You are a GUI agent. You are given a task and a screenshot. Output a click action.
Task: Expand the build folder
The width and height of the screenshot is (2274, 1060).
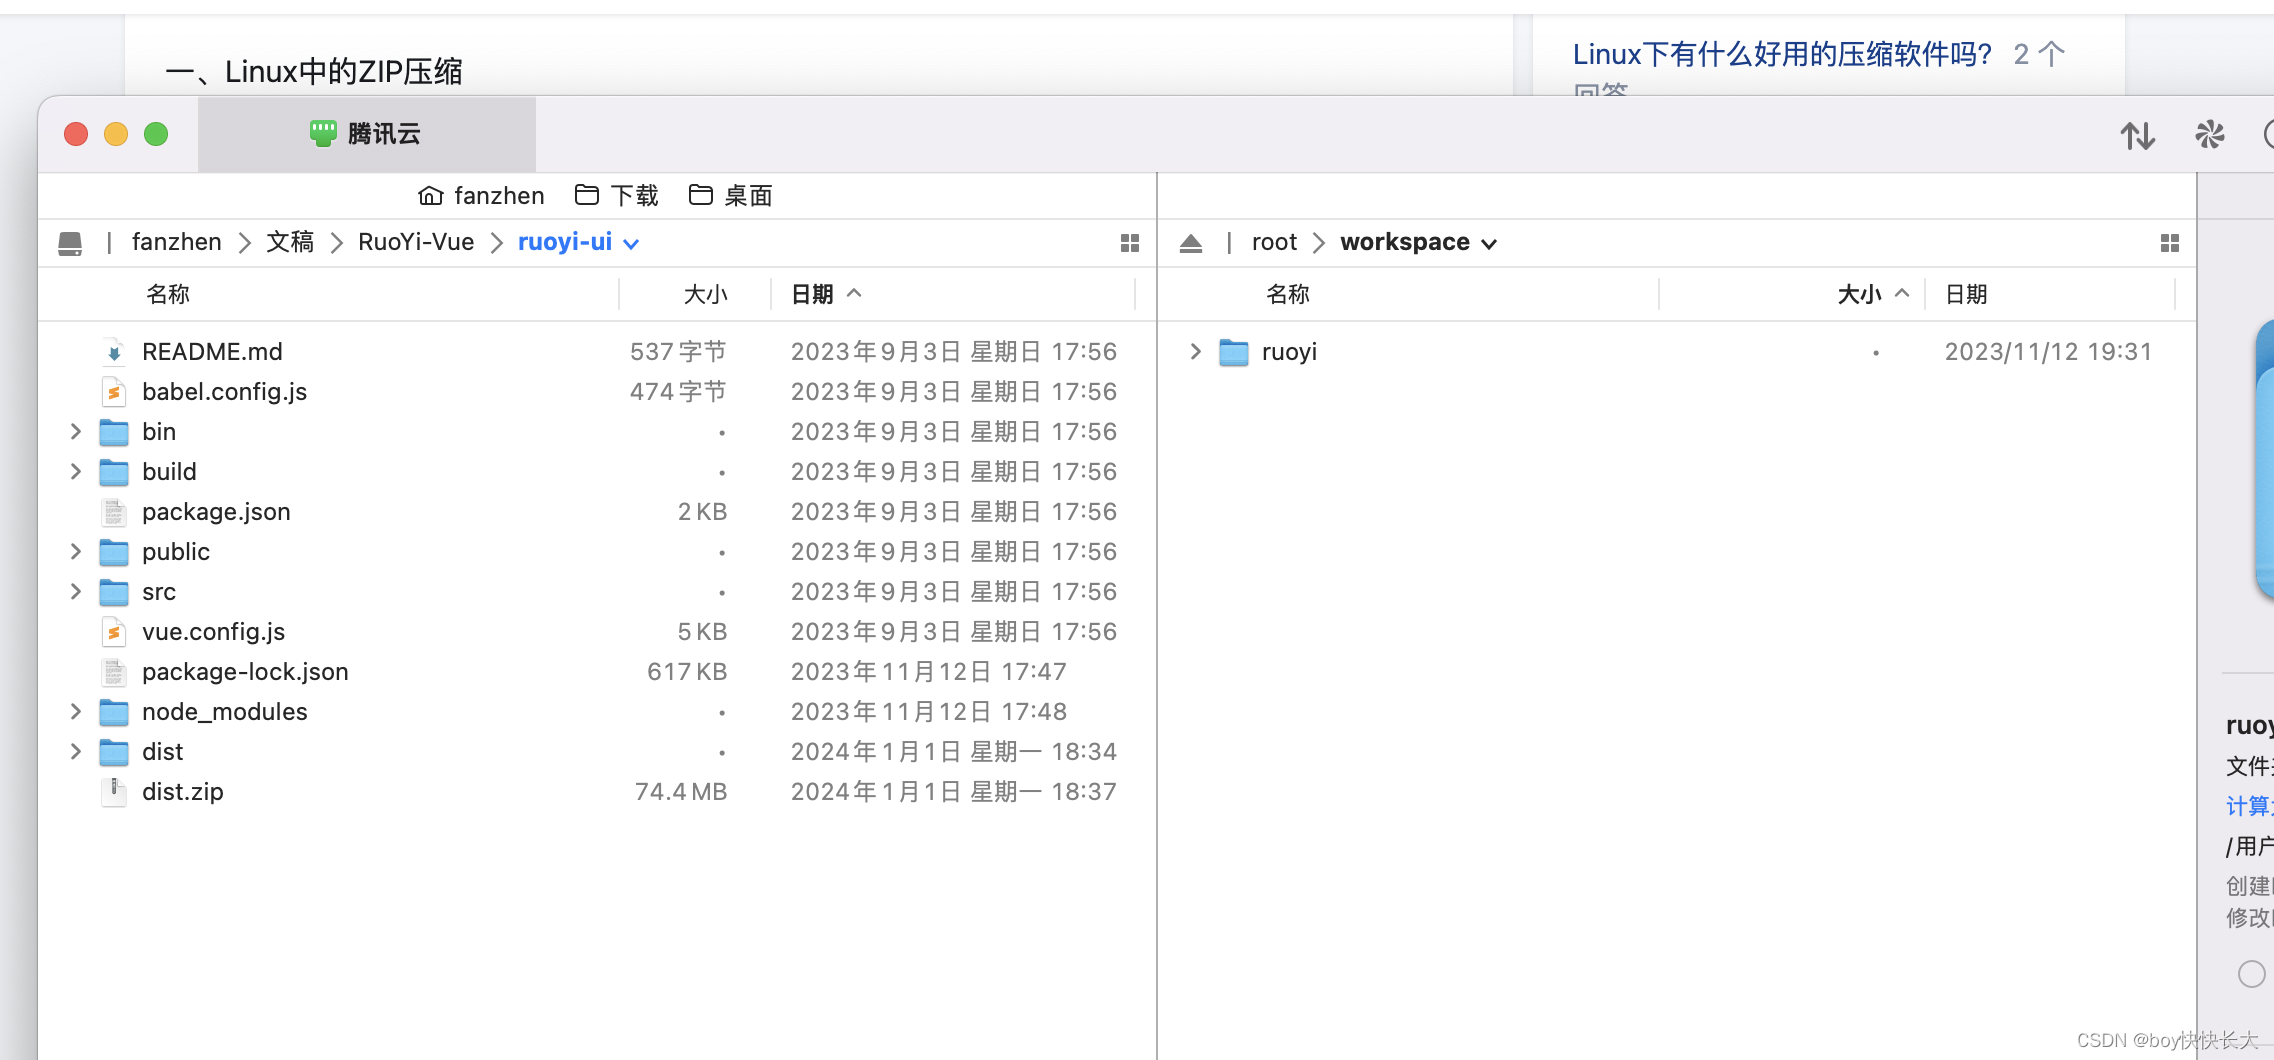click(76, 472)
